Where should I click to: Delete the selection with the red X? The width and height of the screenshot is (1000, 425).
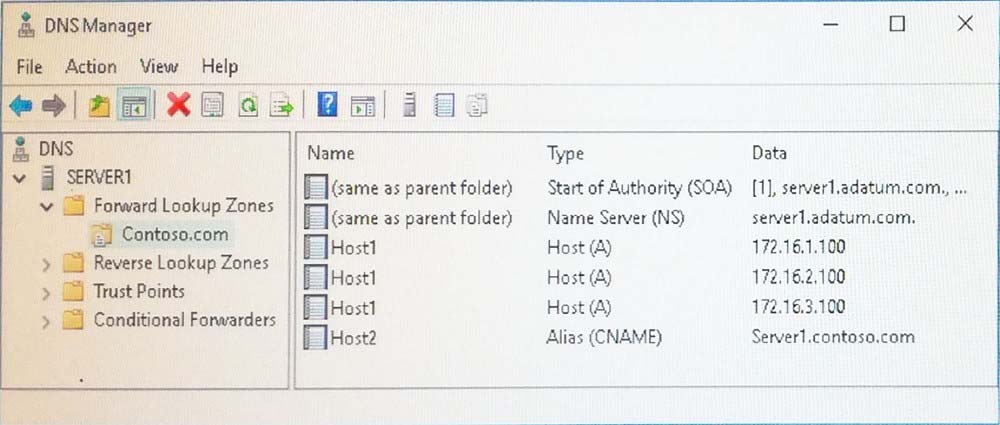(179, 105)
